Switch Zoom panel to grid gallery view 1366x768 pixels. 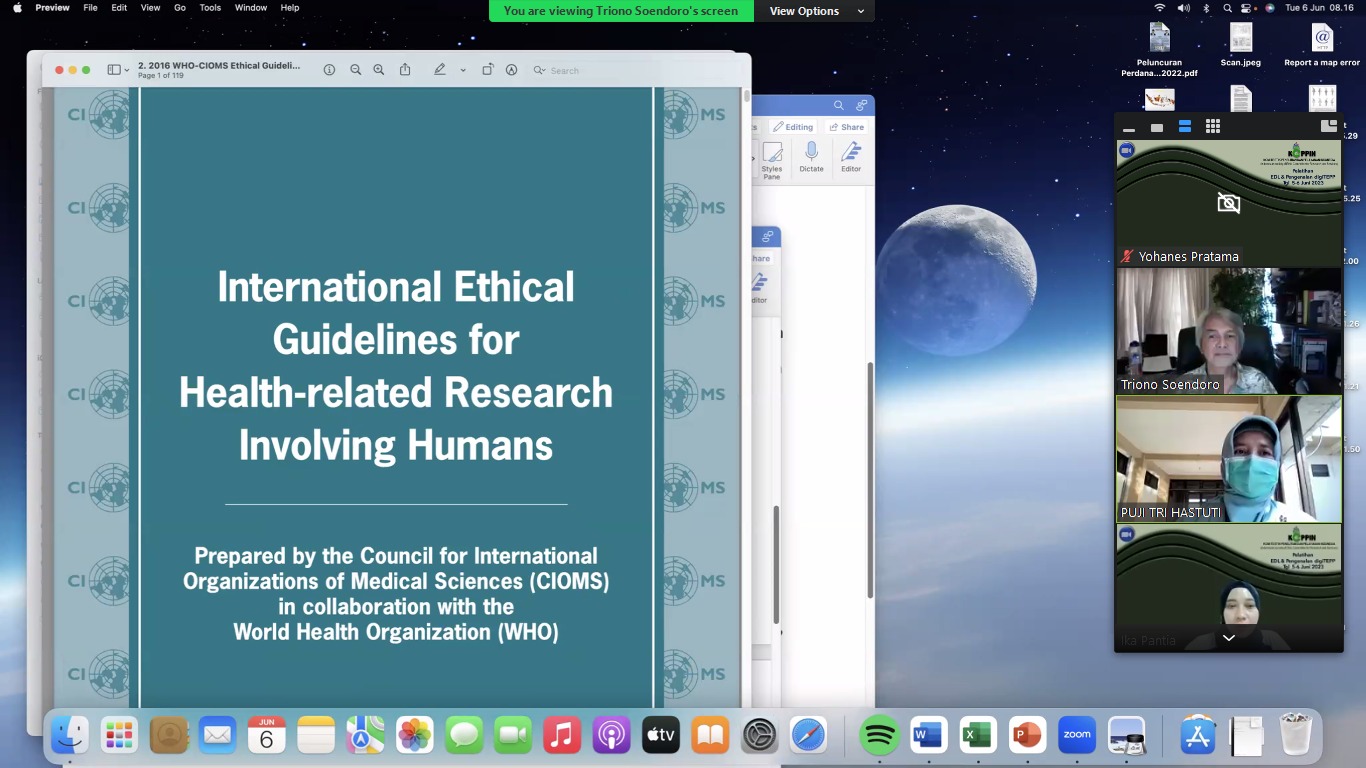(x=1213, y=127)
